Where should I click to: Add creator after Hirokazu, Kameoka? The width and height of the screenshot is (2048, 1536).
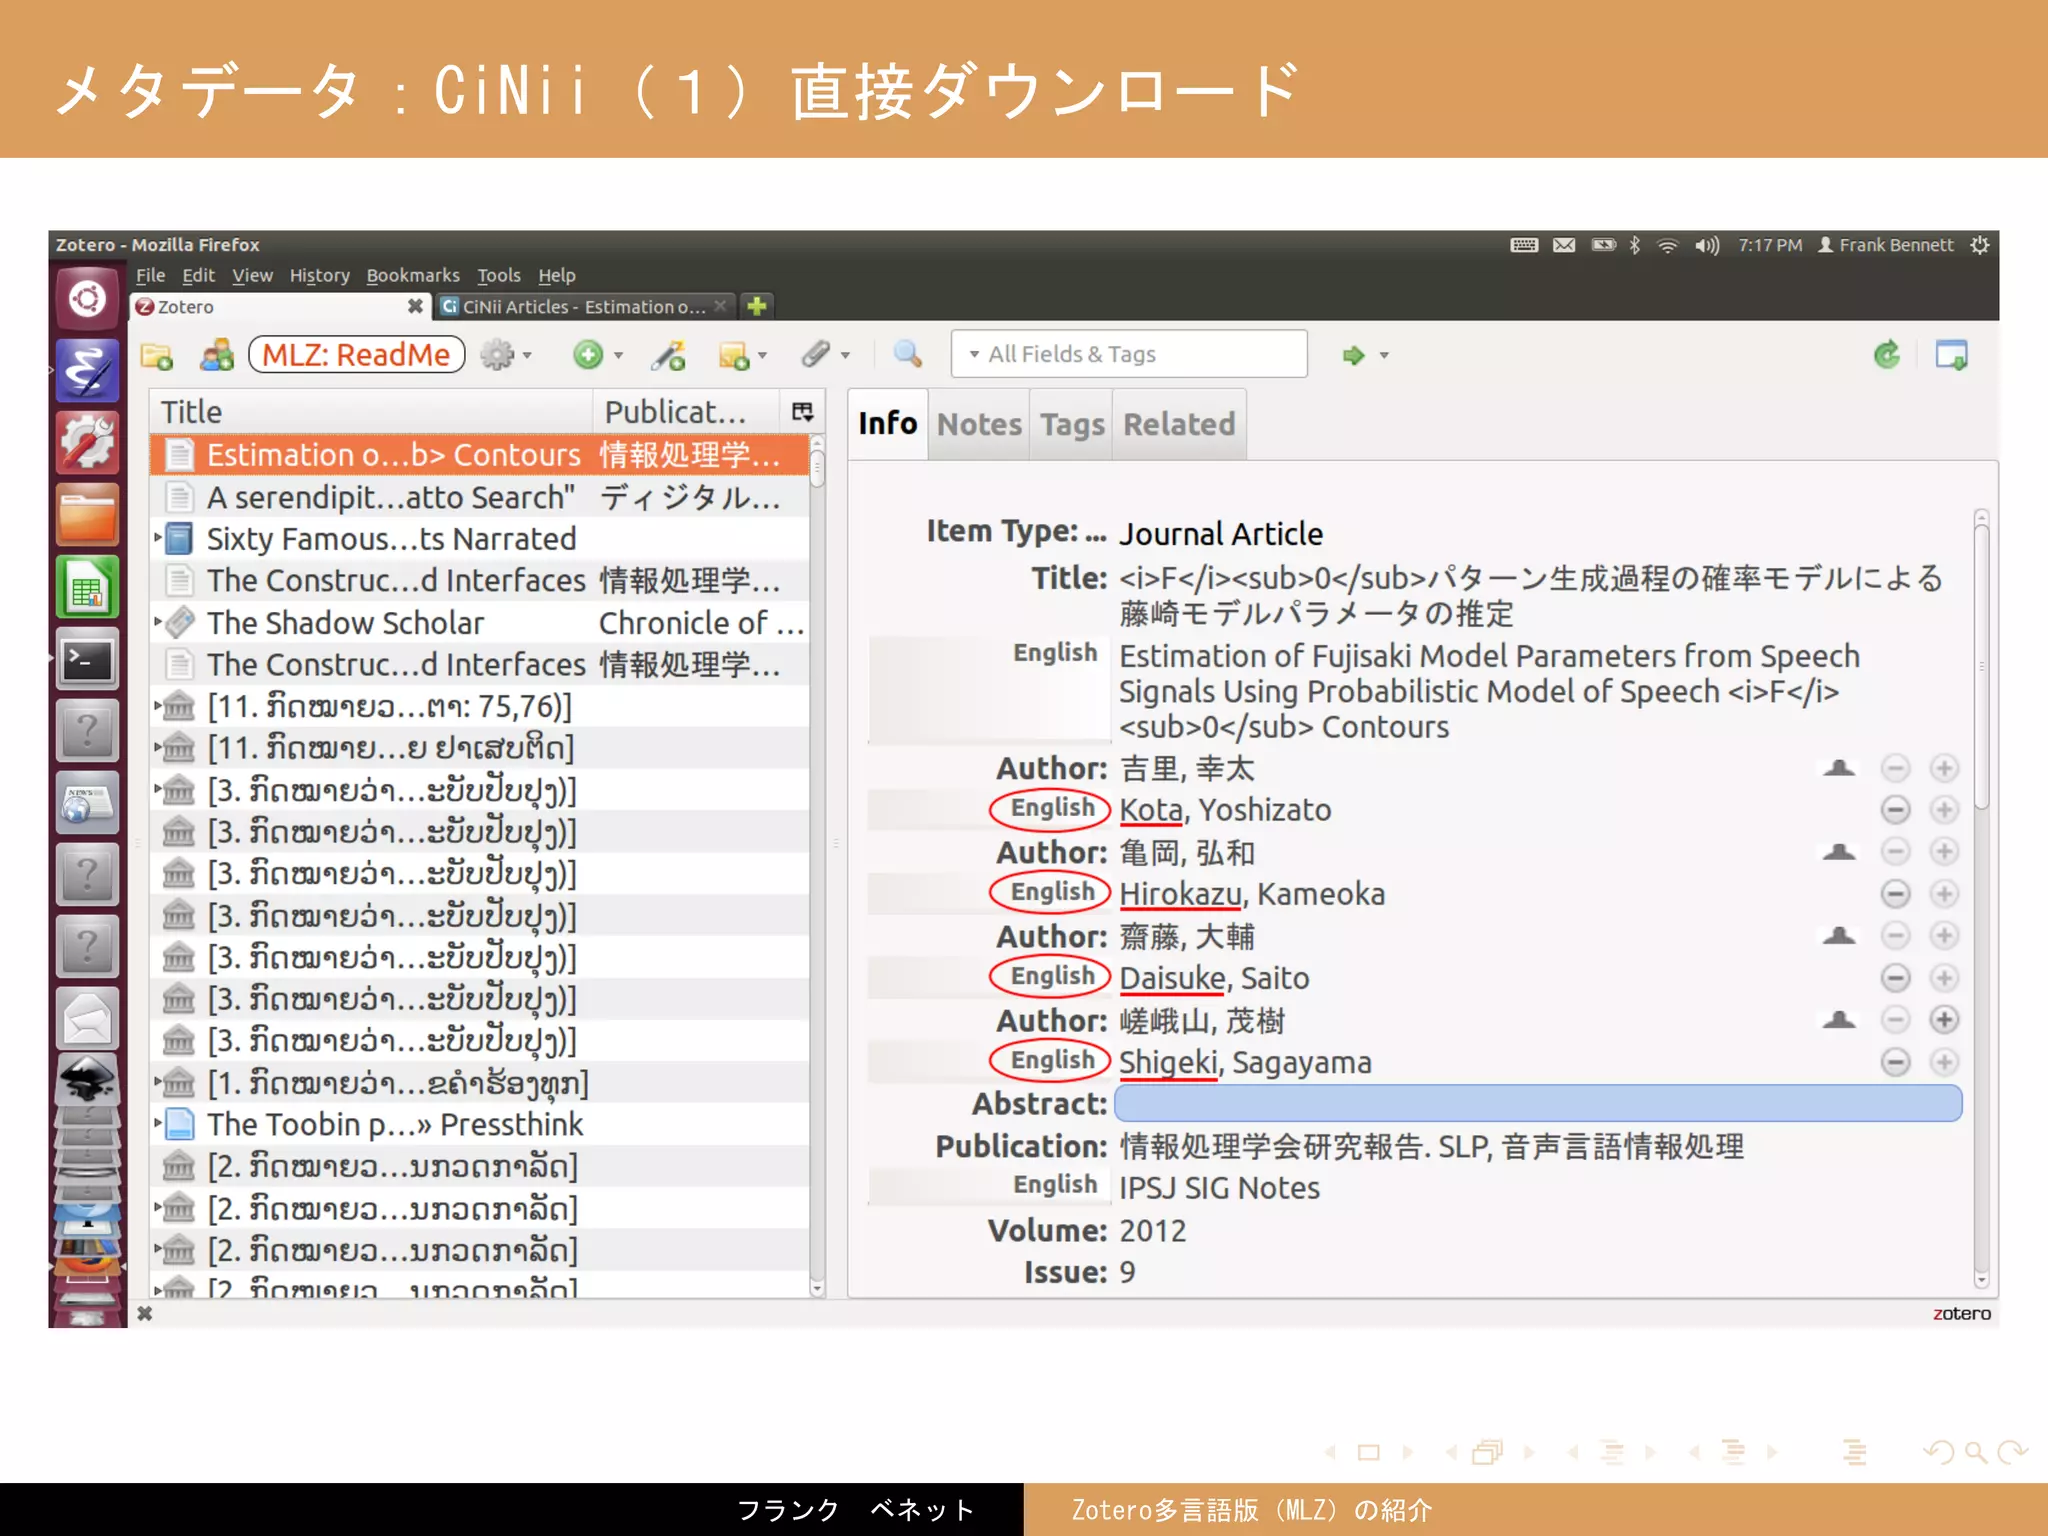[x=1943, y=894]
